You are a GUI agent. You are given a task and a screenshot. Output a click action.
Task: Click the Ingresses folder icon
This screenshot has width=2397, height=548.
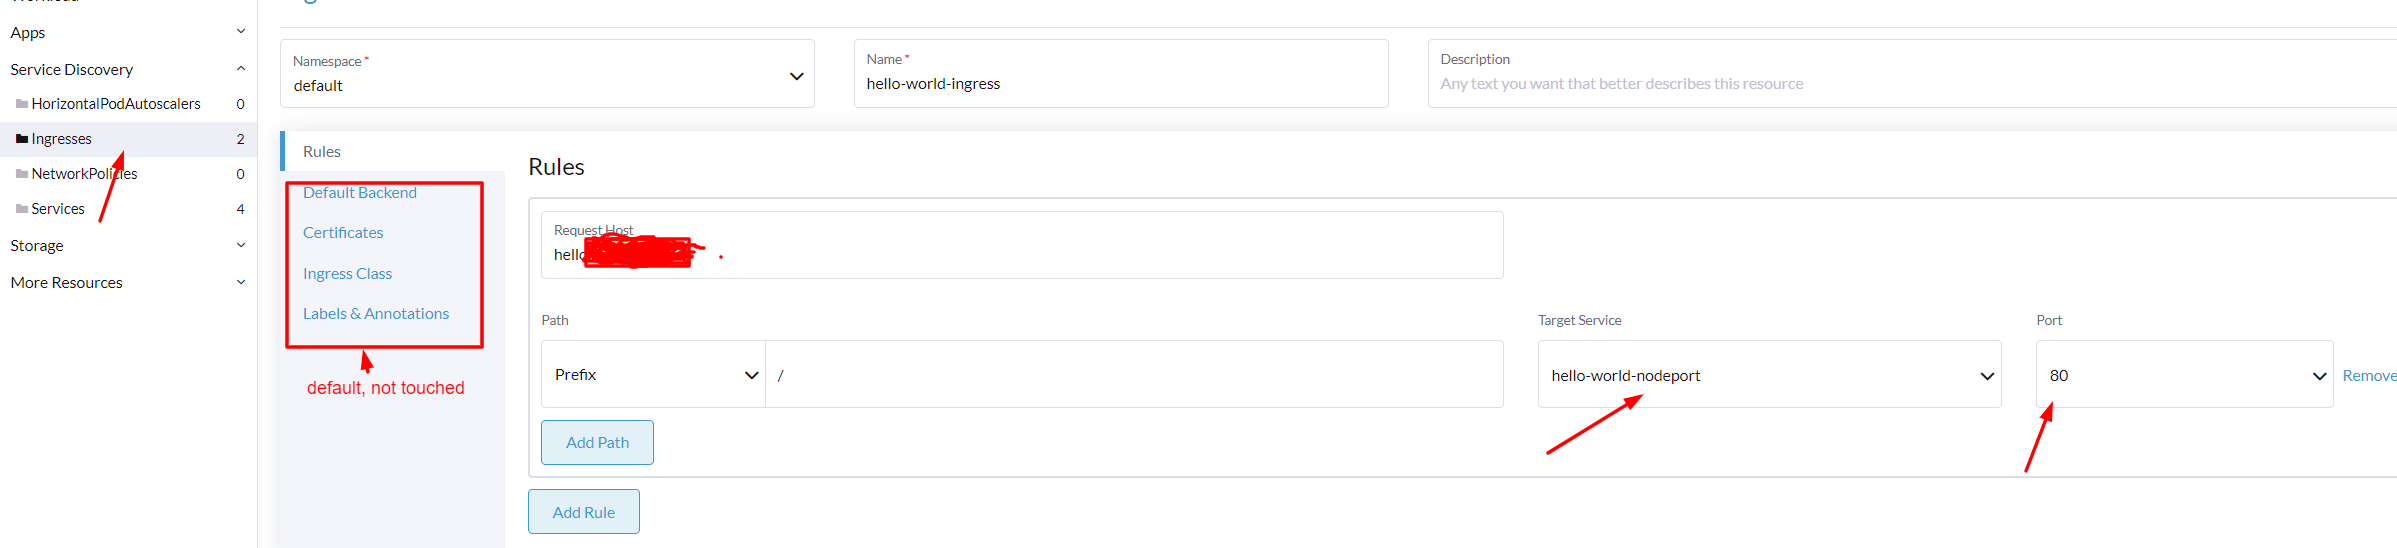tap(22, 139)
